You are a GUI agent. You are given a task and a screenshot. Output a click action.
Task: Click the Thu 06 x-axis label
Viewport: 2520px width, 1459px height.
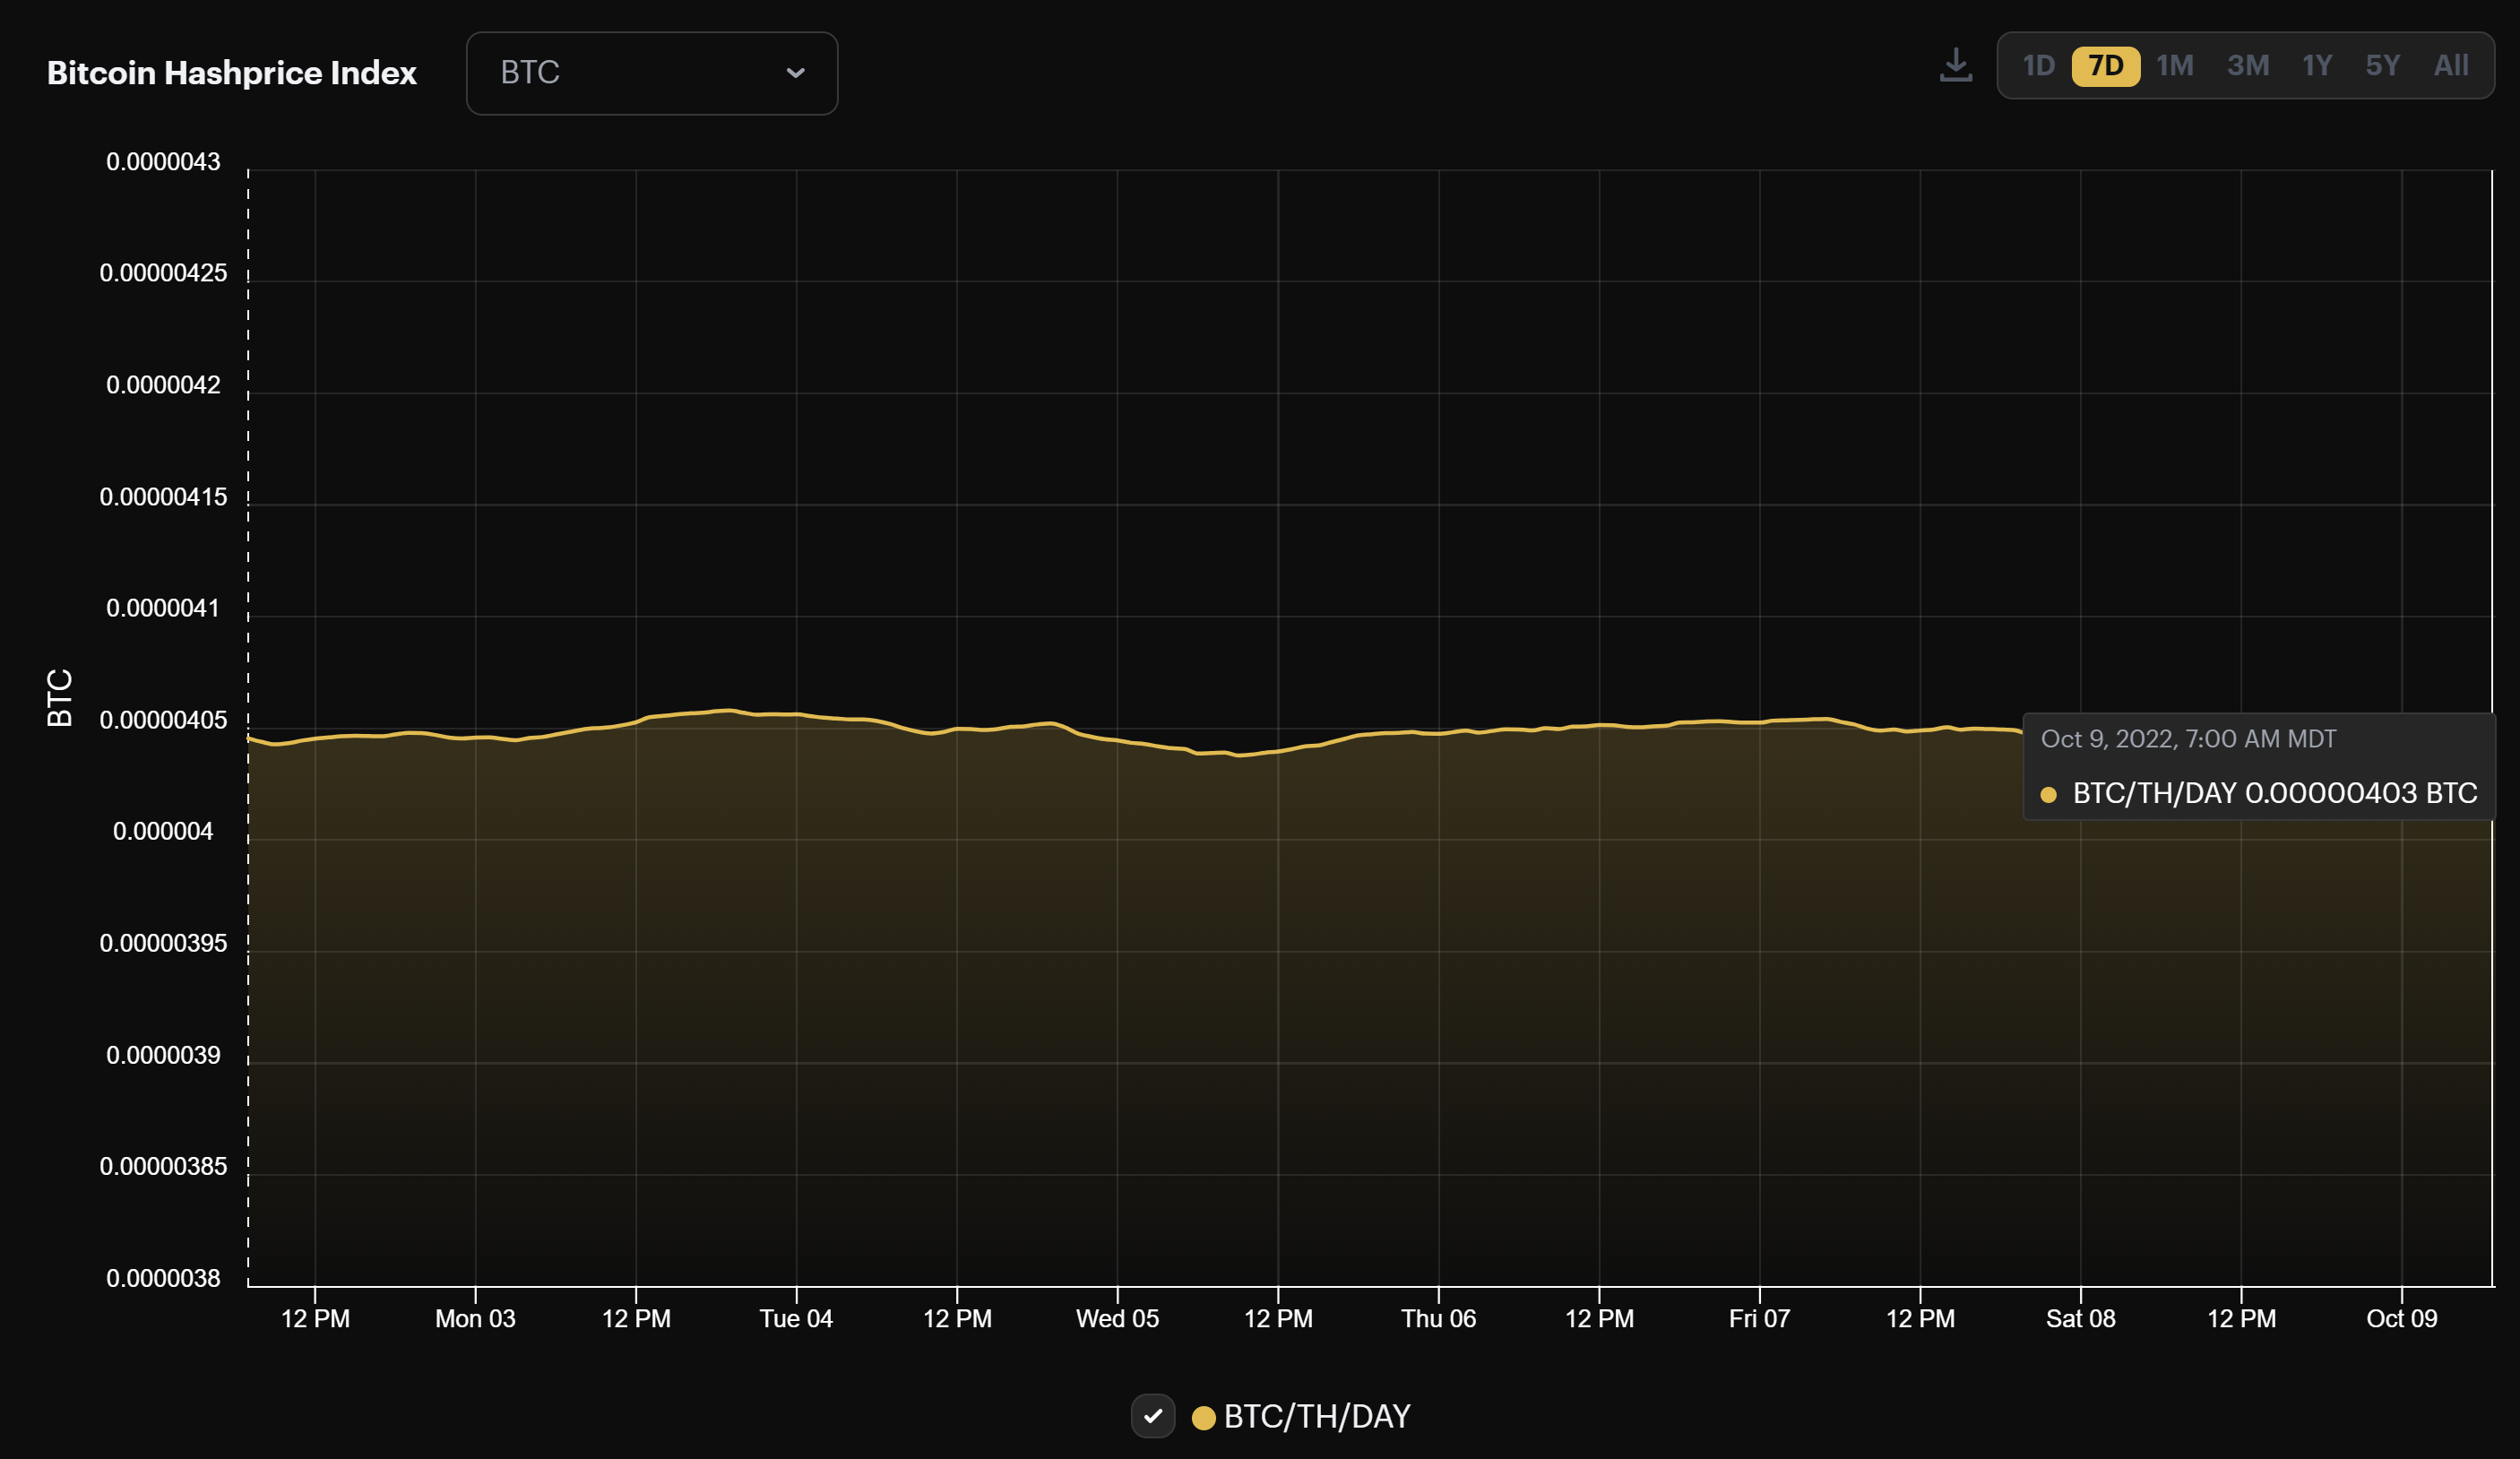(1438, 1318)
